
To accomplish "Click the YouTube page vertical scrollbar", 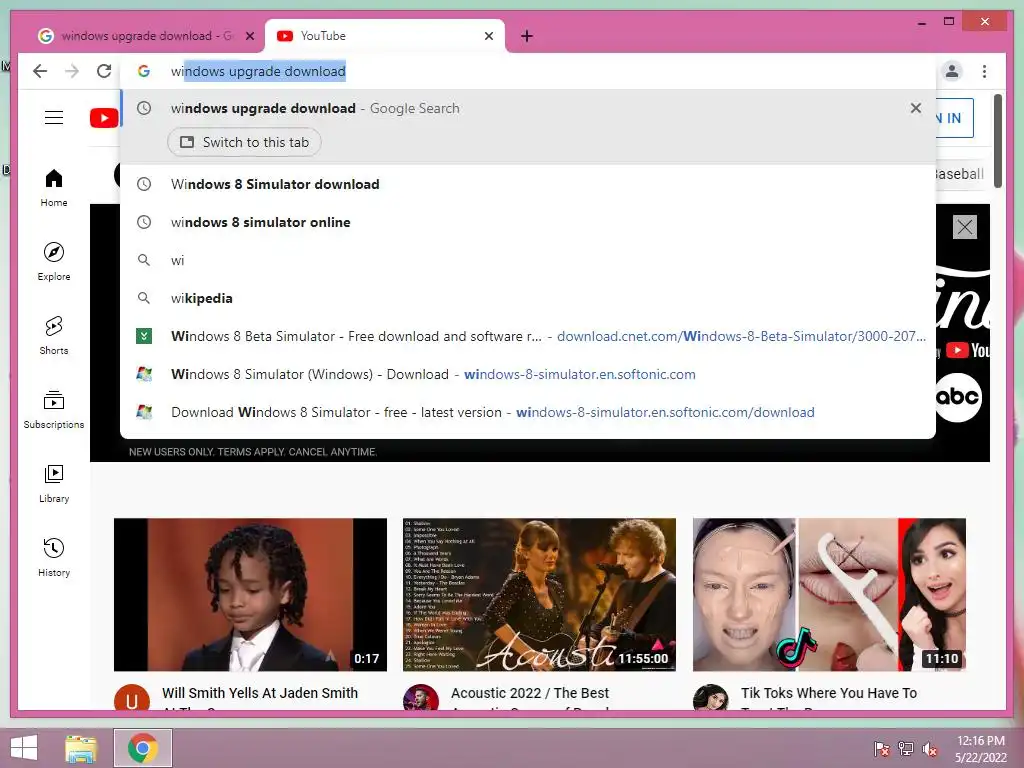I will tap(998, 140).
